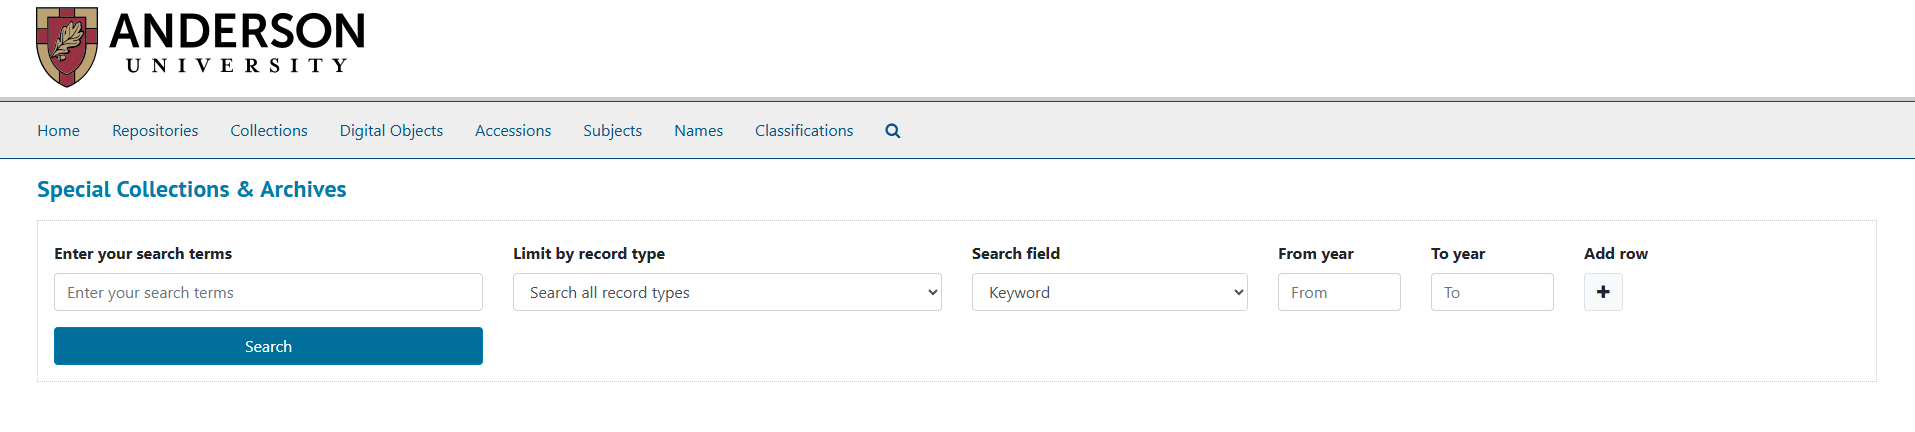Screen dimensions: 1915x432
Task: Open the Names listing
Action: point(698,131)
